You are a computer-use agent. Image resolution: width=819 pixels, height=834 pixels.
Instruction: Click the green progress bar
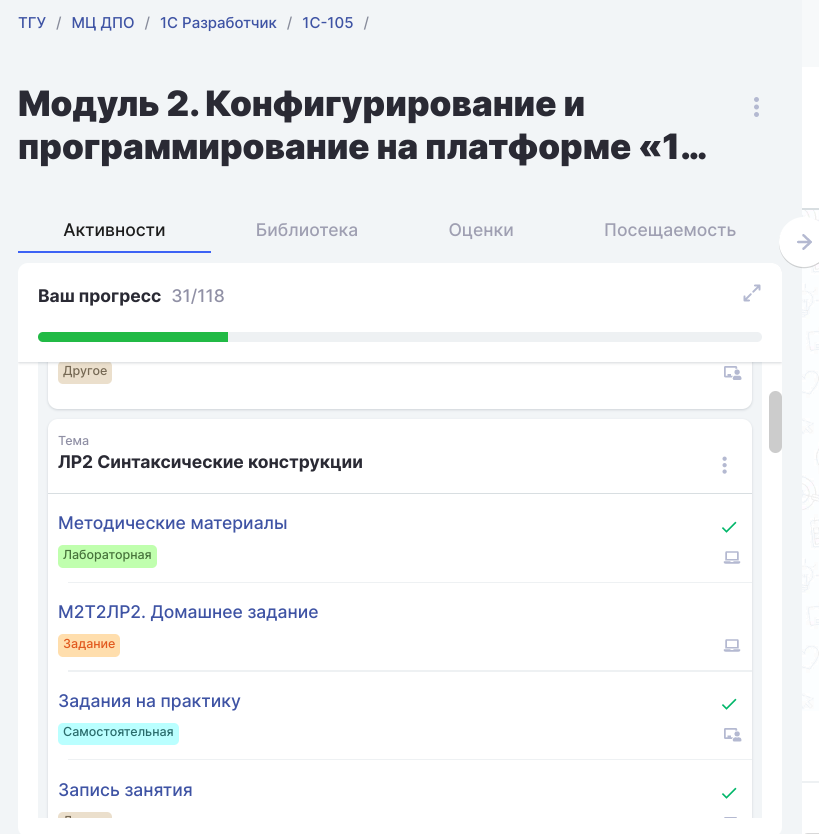pyautogui.click(x=133, y=337)
